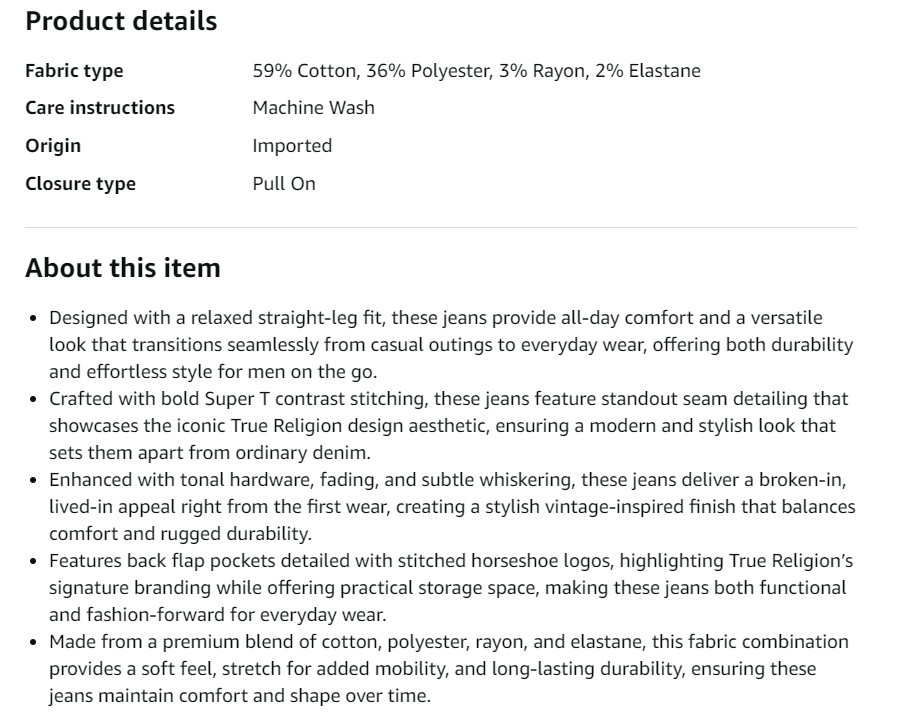Click the premium blend fabric paragraph
901x724 pixels.
(x=450, y=669)
